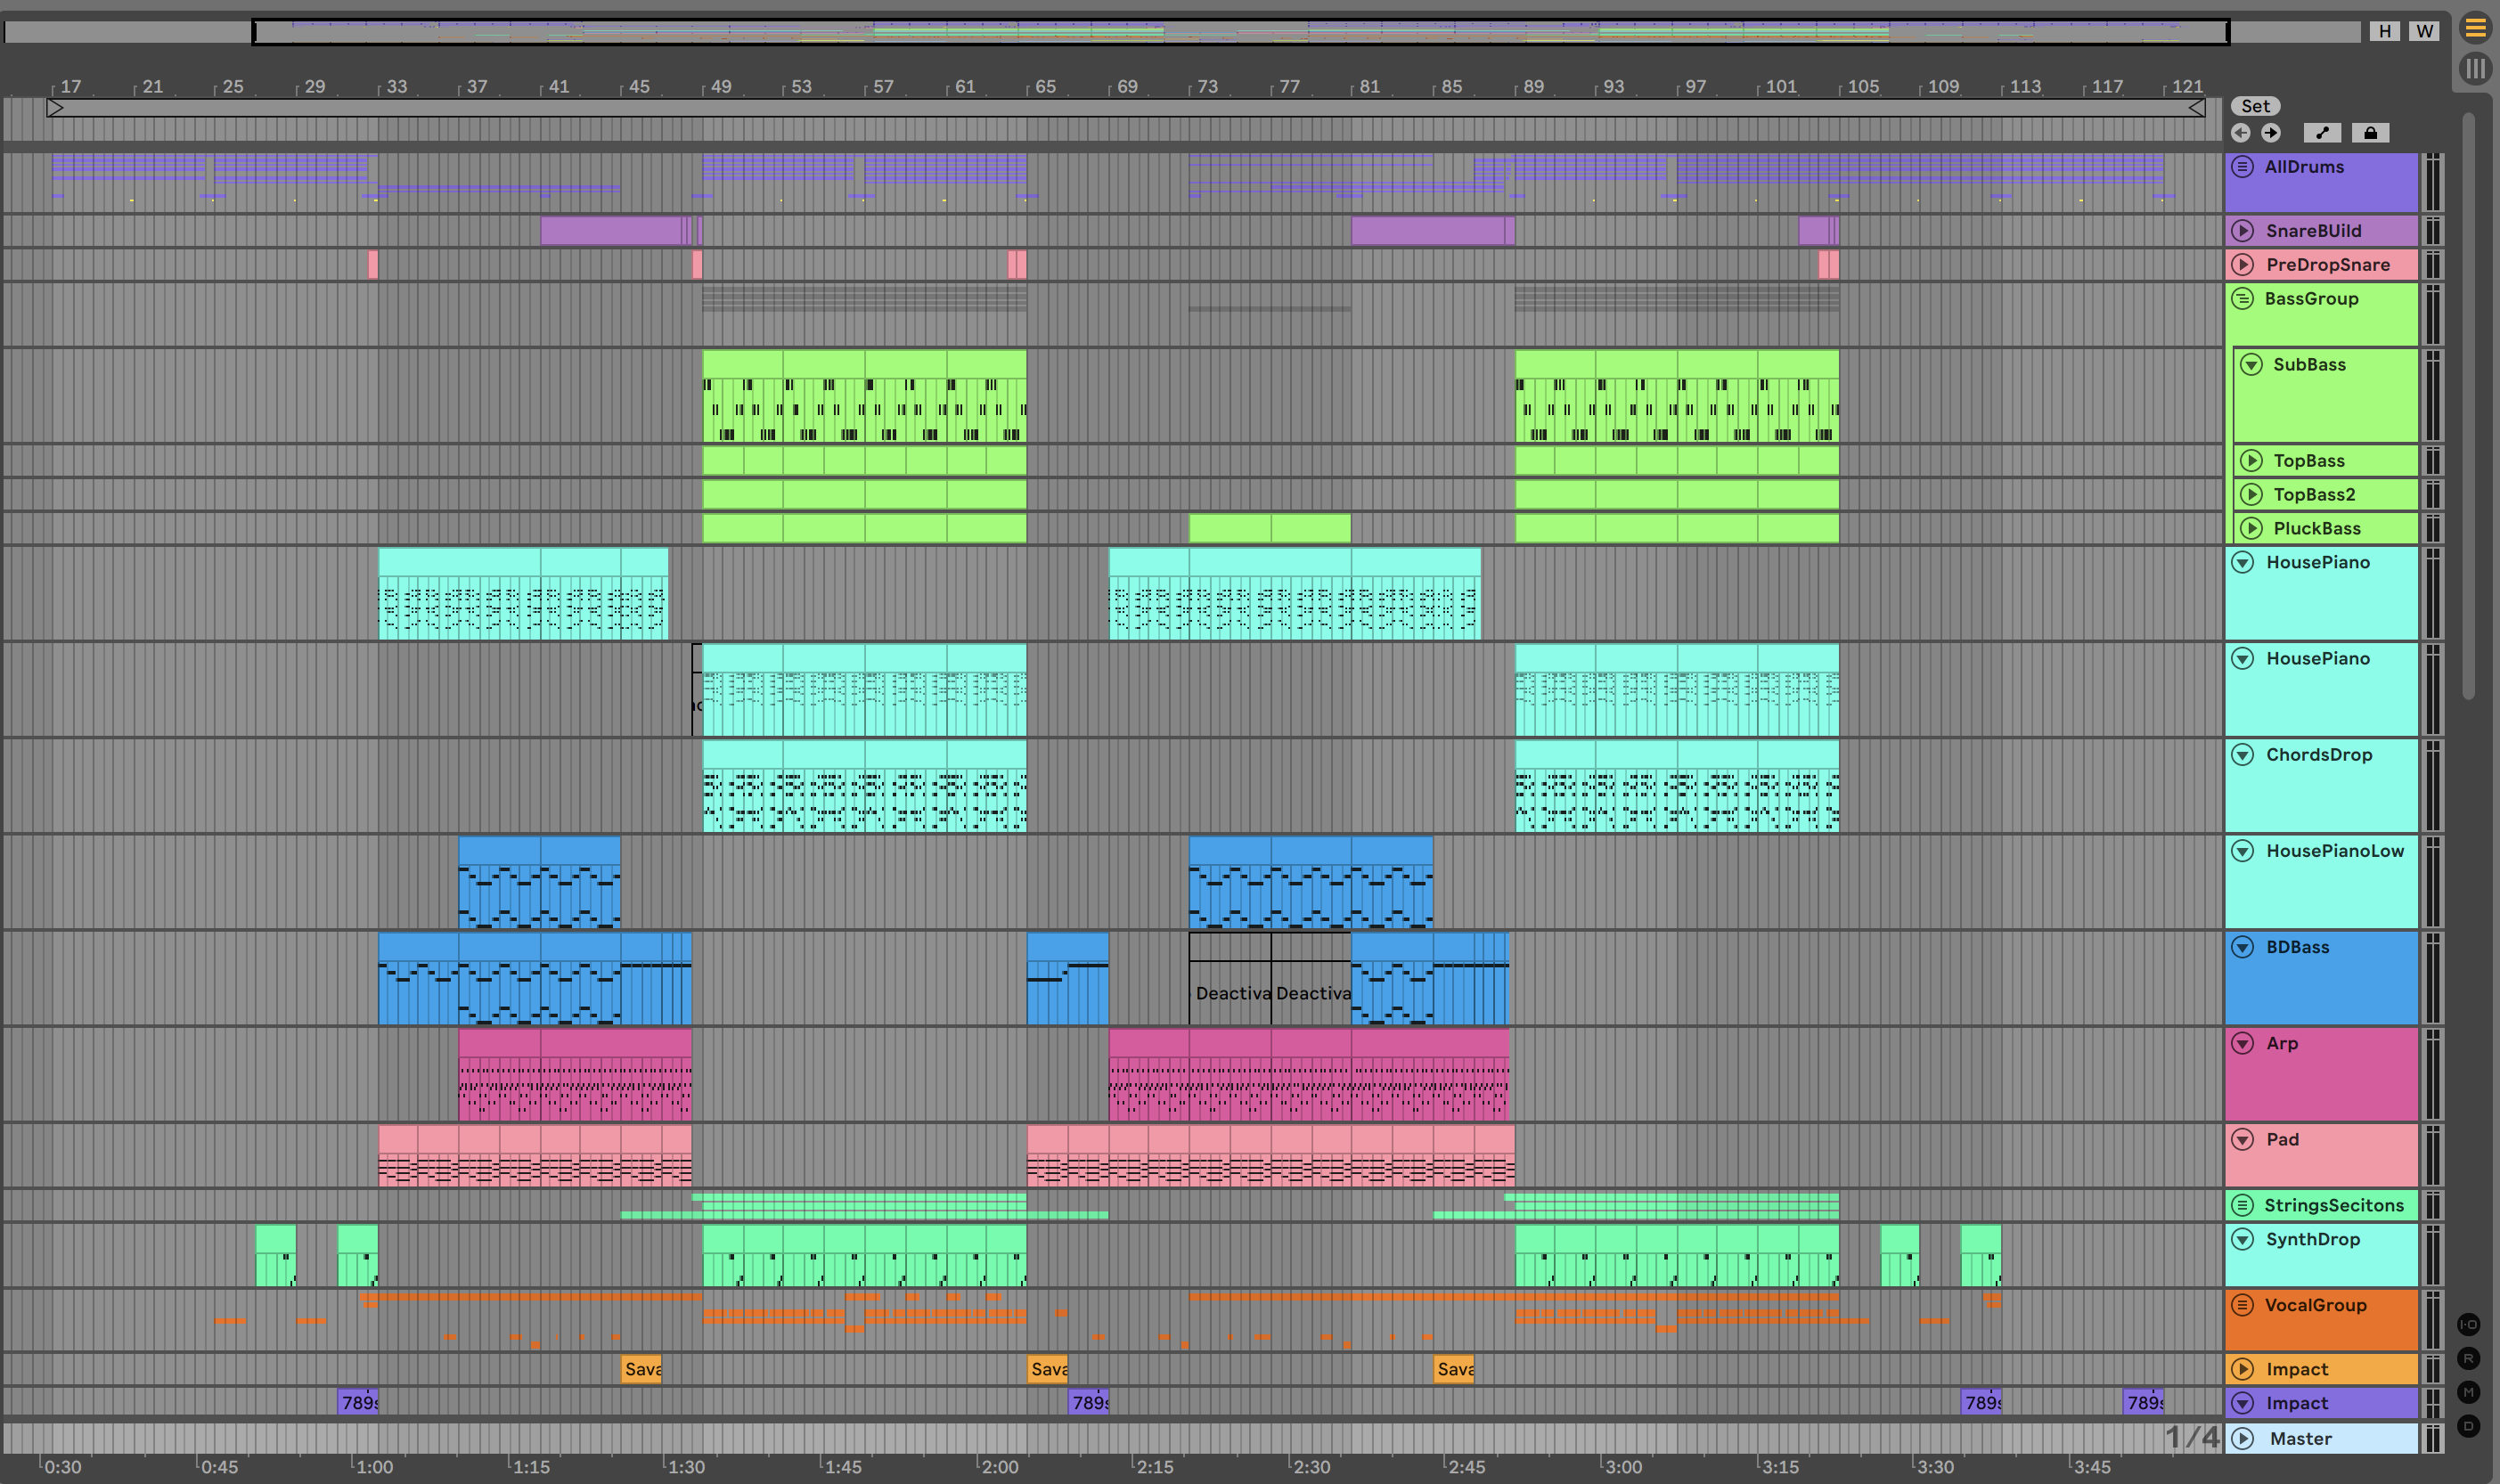The width and height of the screenshot is (2500, 1484).
Task: Unfold the AllDrums group track
Action: tap(2243, 167)
